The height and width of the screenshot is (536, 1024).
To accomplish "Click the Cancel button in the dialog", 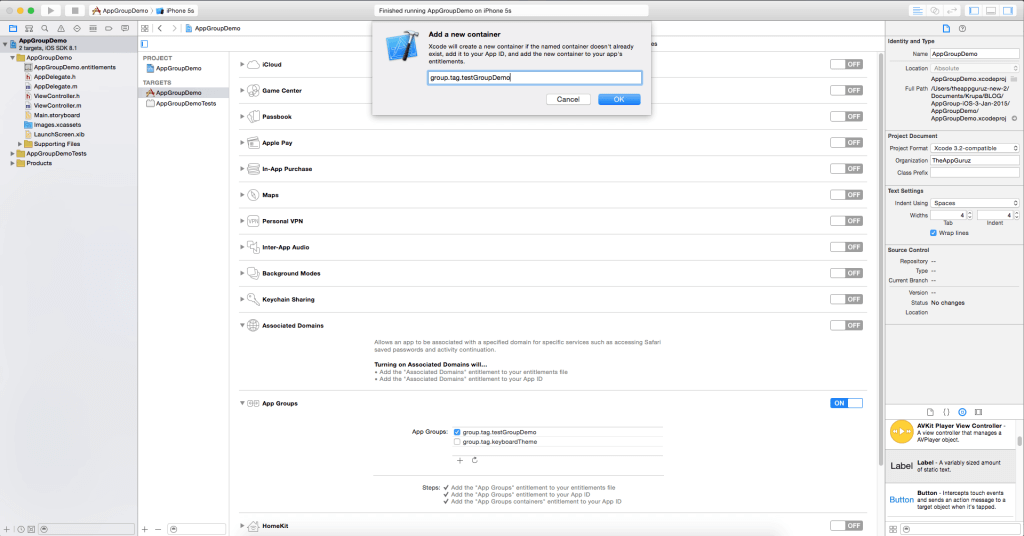I will 568,99.
